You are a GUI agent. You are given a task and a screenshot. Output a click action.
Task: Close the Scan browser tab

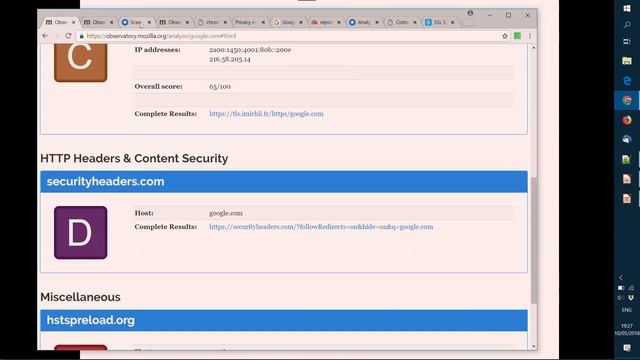tap(149, 22)
